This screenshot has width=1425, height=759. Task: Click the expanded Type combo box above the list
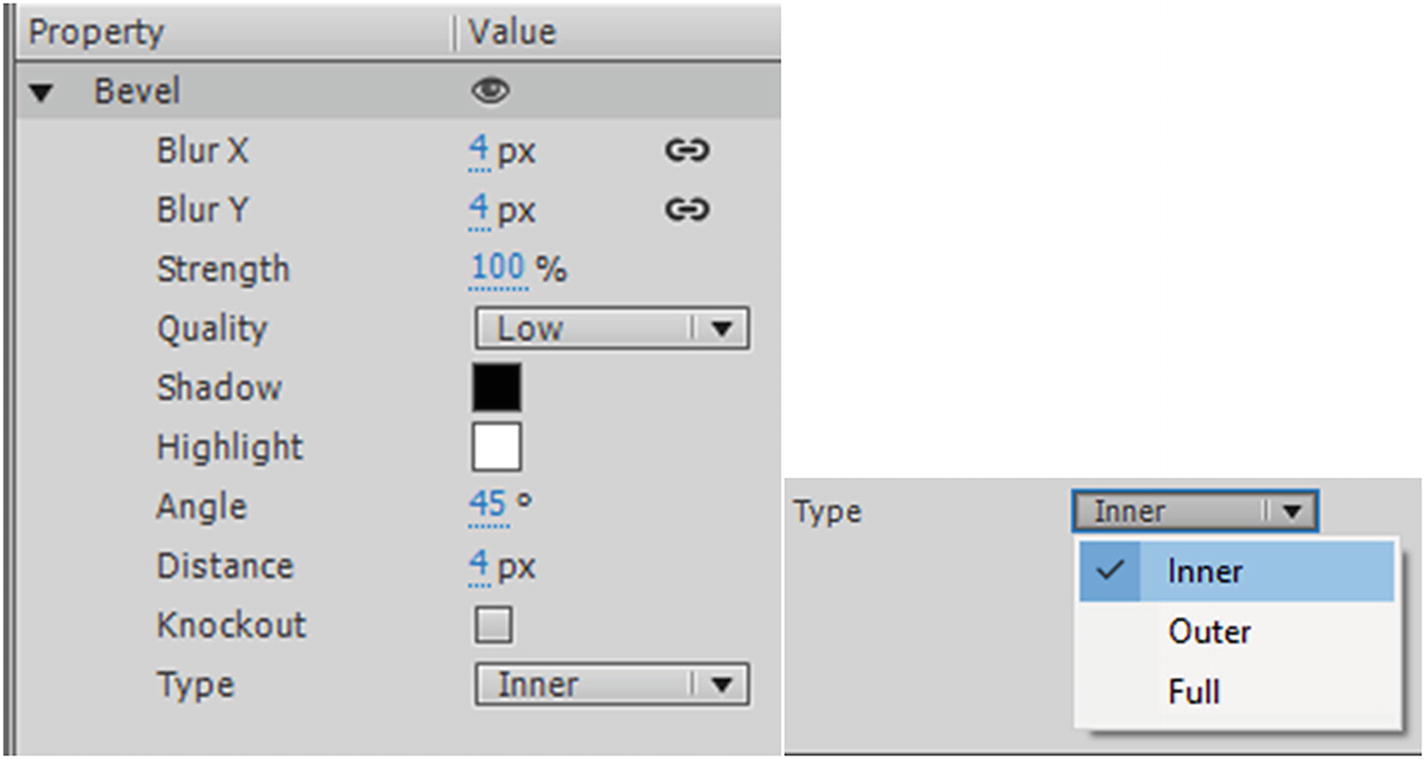[1195, 512]
